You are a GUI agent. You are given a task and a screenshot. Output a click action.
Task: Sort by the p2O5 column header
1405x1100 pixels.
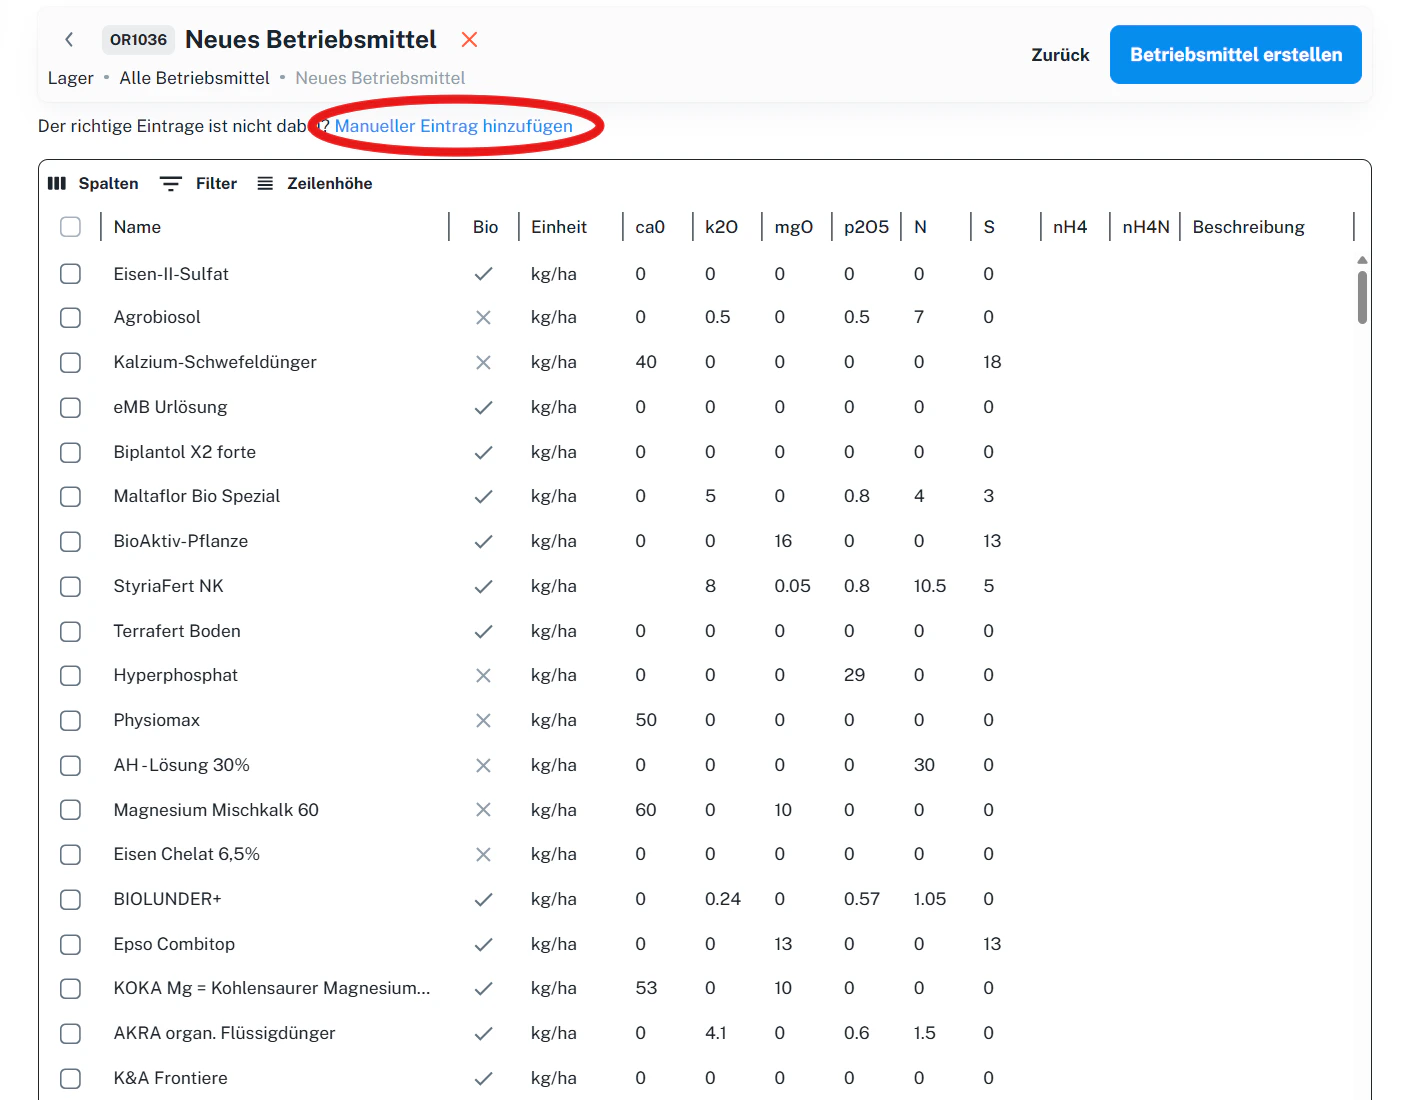tap(866, 227)
